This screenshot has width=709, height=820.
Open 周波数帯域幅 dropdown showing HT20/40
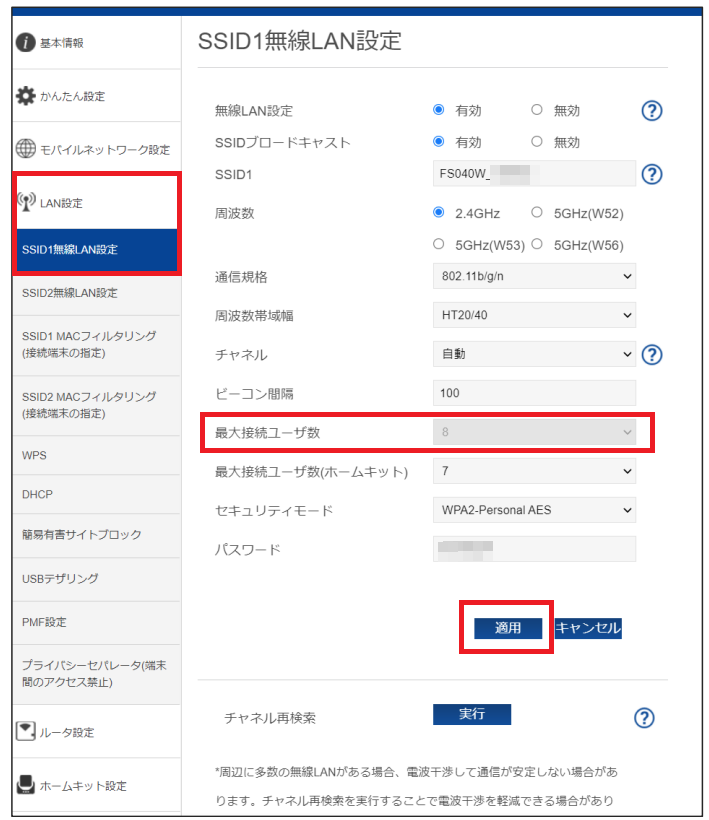(x=534, y=315)
